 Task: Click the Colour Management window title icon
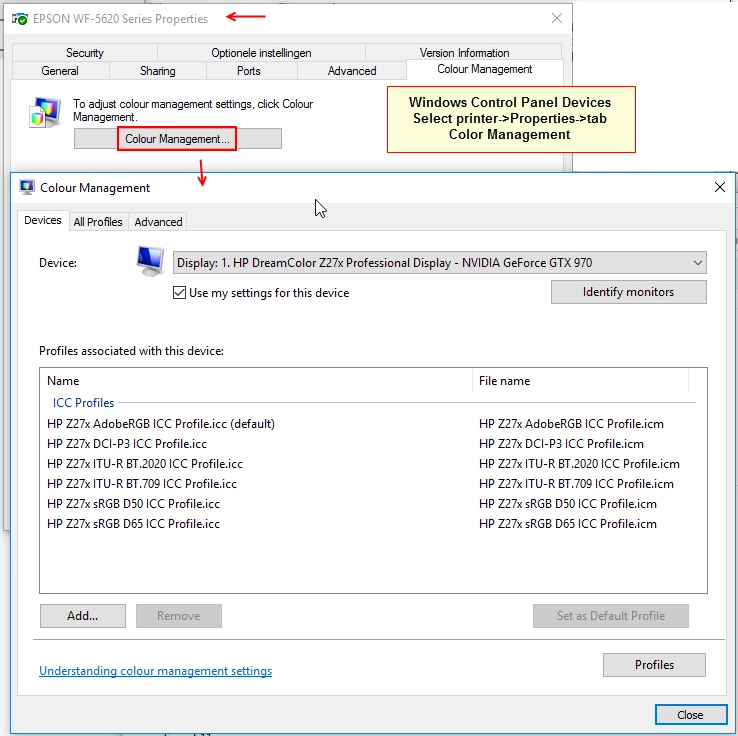[27, 187]
